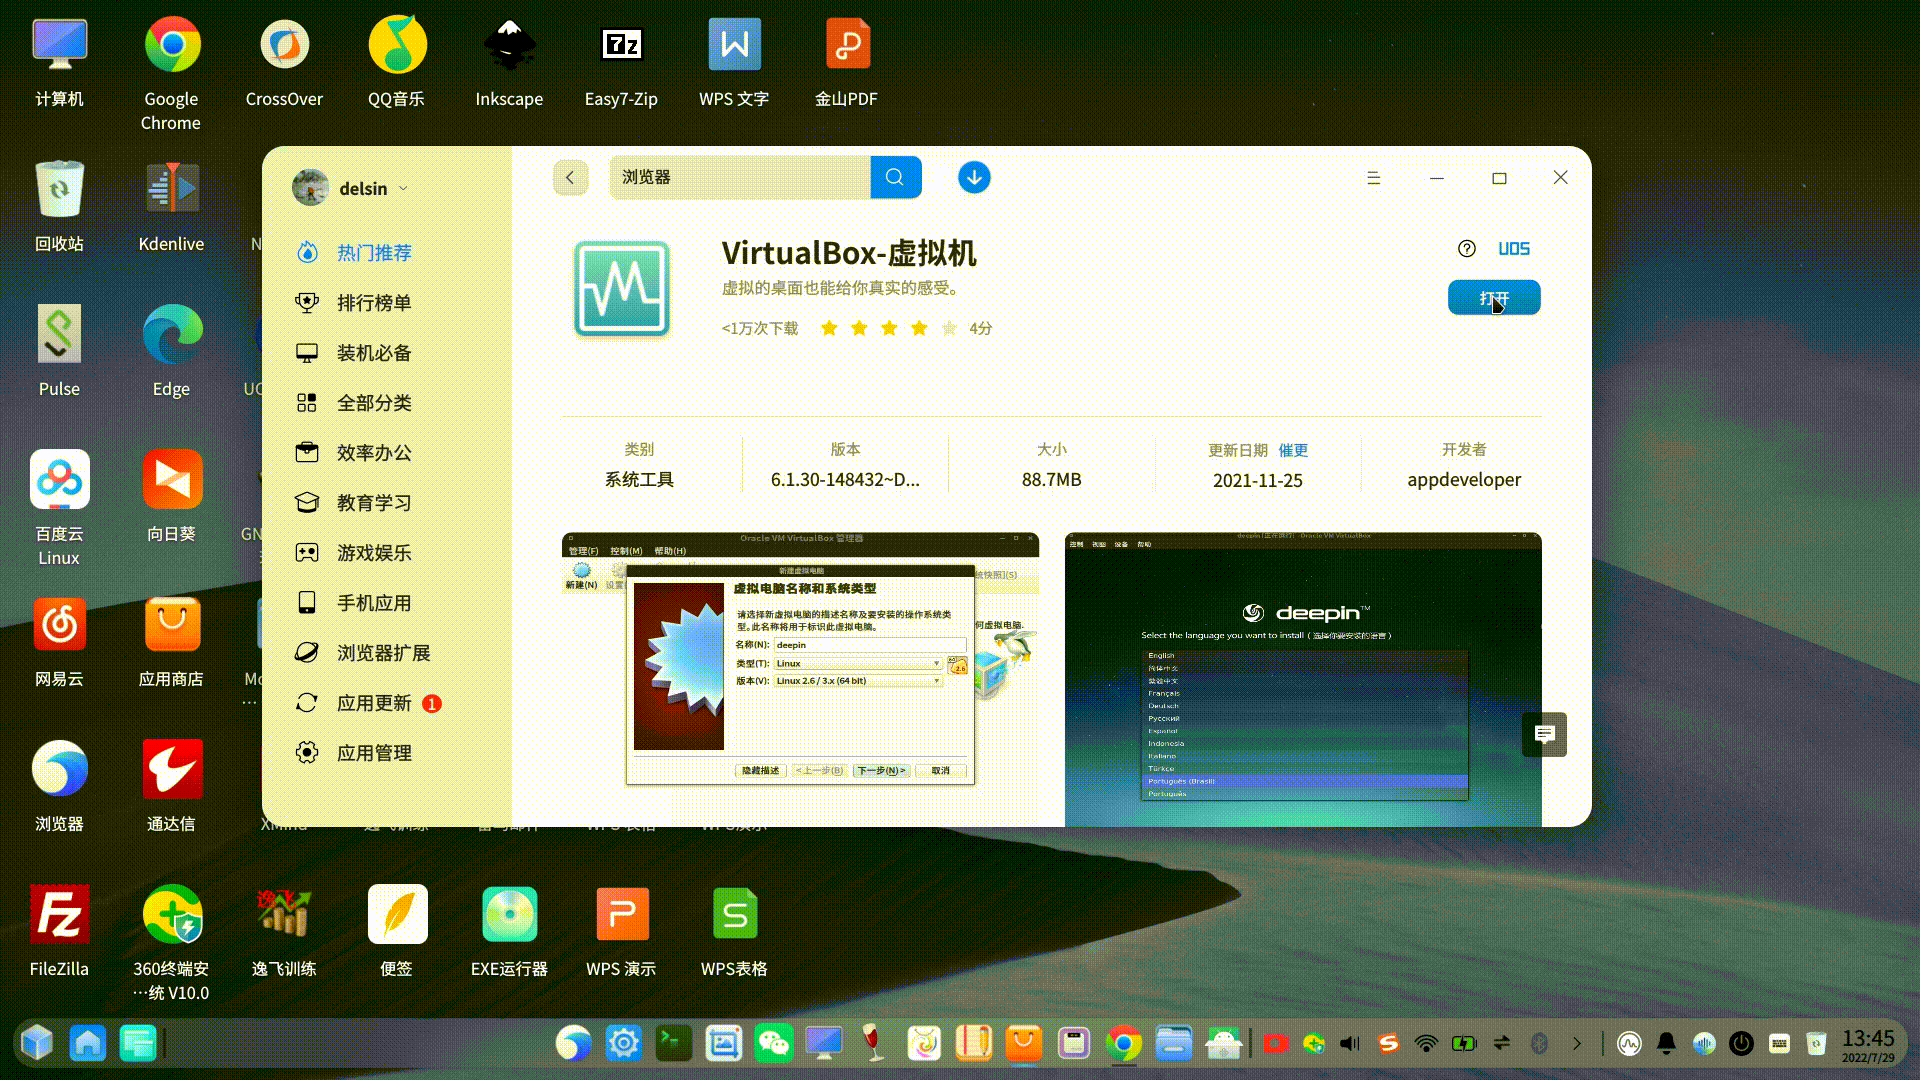
Task: Open WeChat from the taskbar
Action: pos(774,1043)
